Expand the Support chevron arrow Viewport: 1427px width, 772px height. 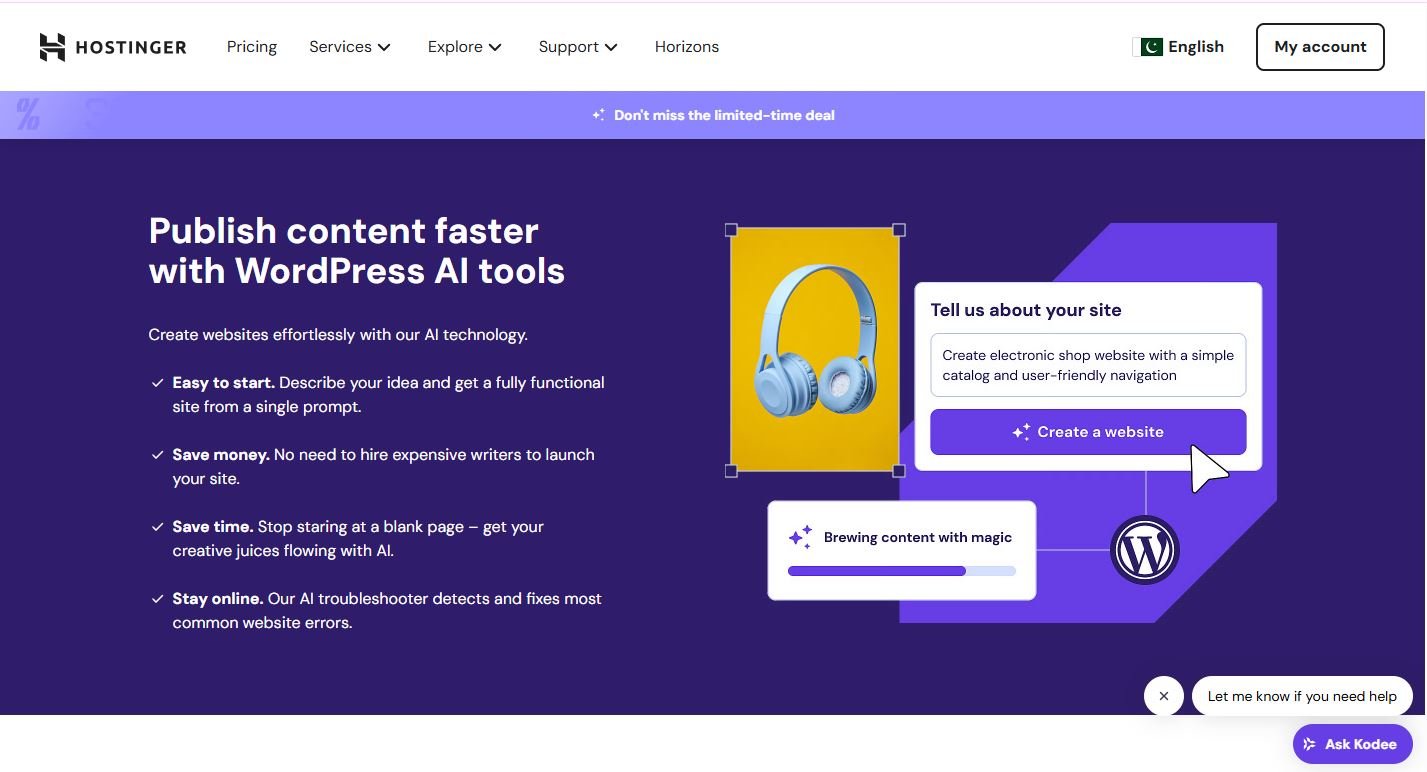(x=611, y=47)
